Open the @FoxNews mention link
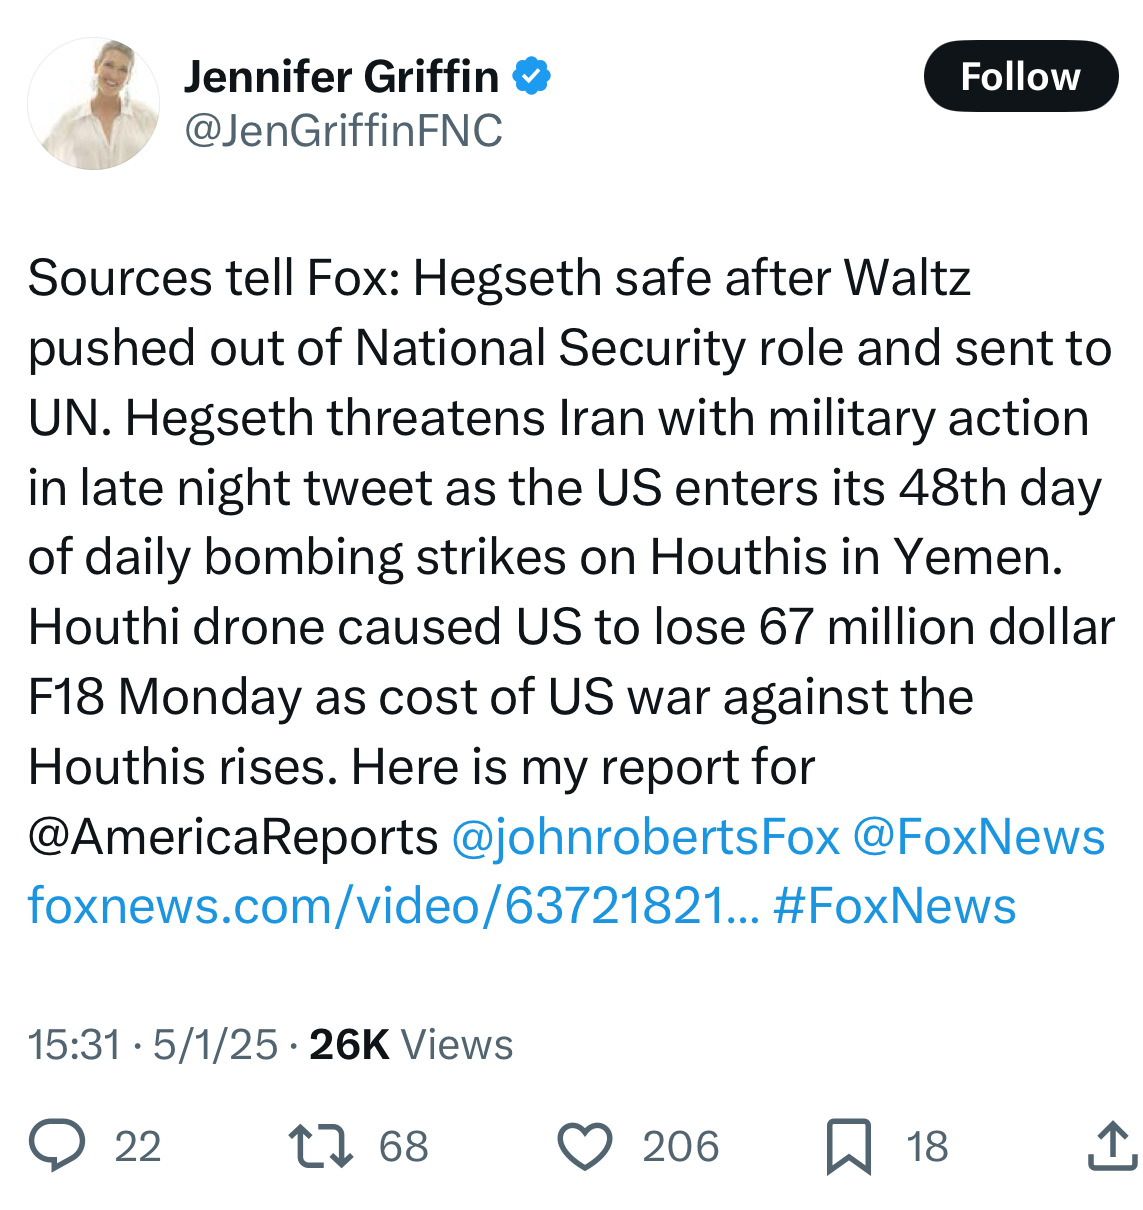Screen dimensions: 1143x1210 click(978, 837)
